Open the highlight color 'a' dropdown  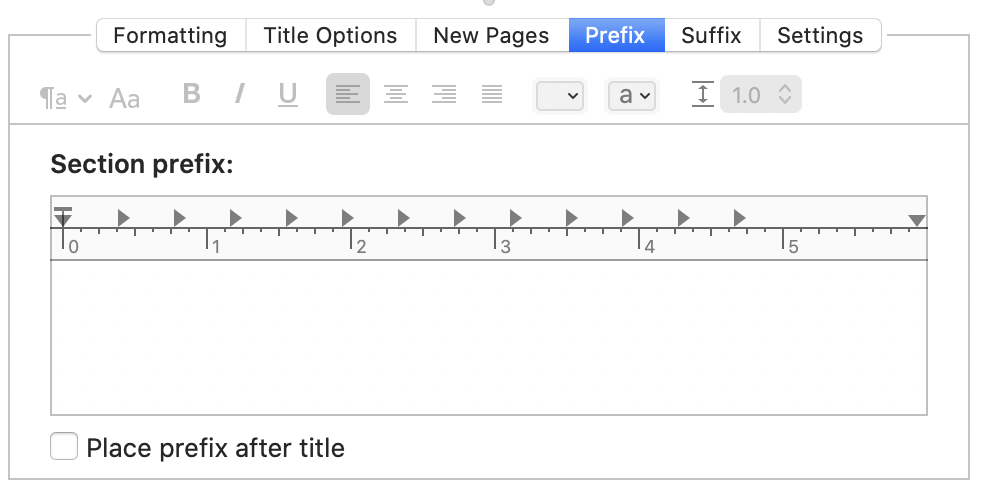tap(632, 96)
